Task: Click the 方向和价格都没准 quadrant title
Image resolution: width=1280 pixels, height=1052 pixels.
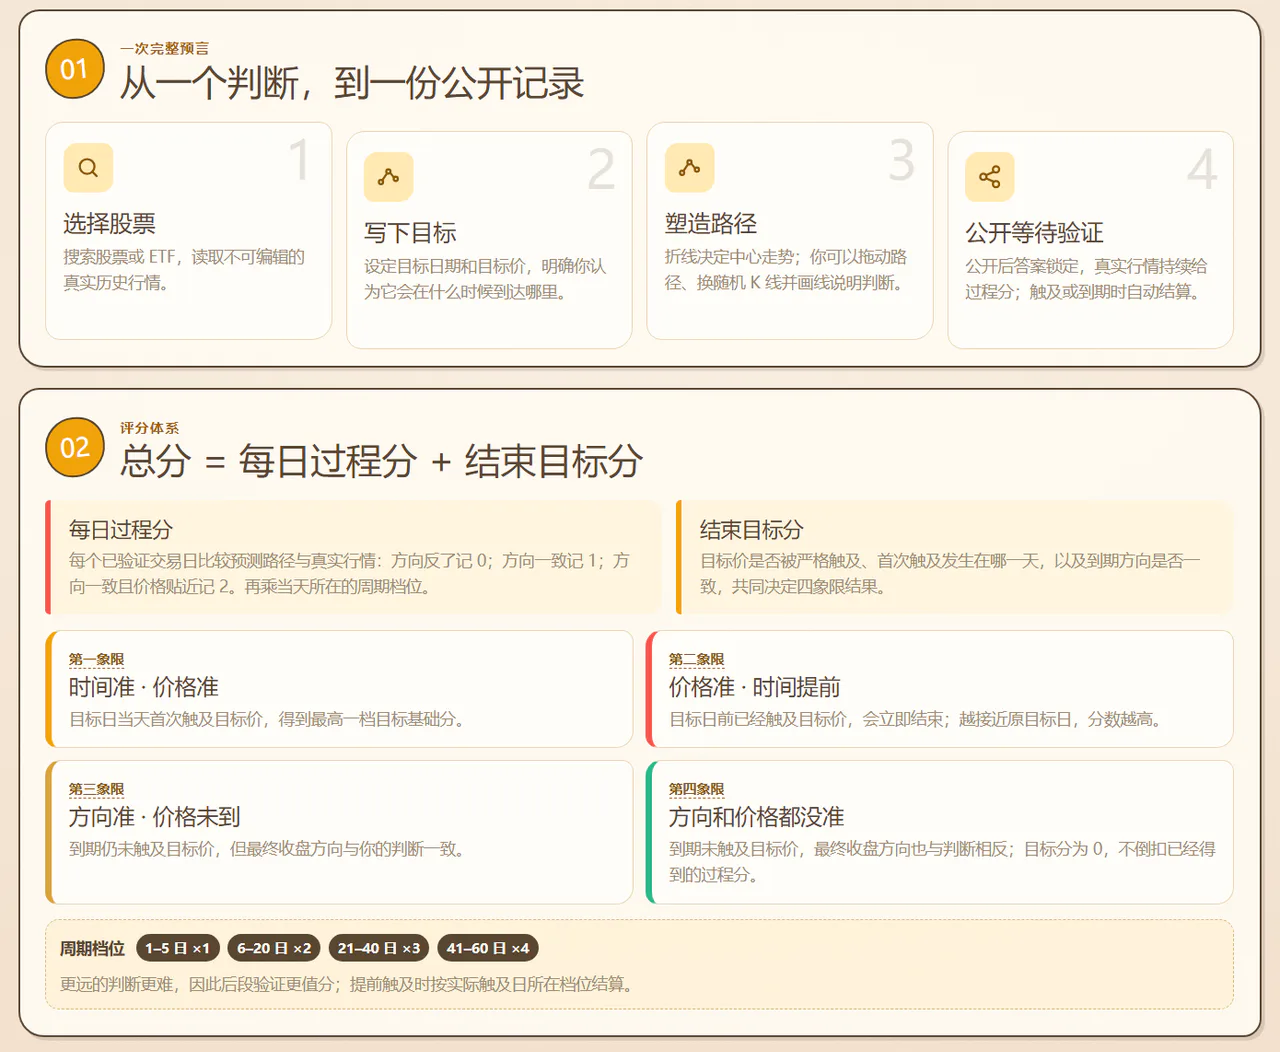Action: pos(757,817)
